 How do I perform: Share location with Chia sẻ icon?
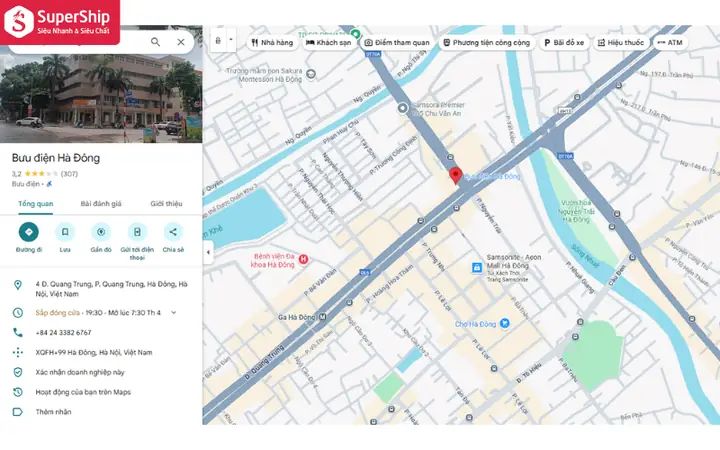(x=173, y=232)
